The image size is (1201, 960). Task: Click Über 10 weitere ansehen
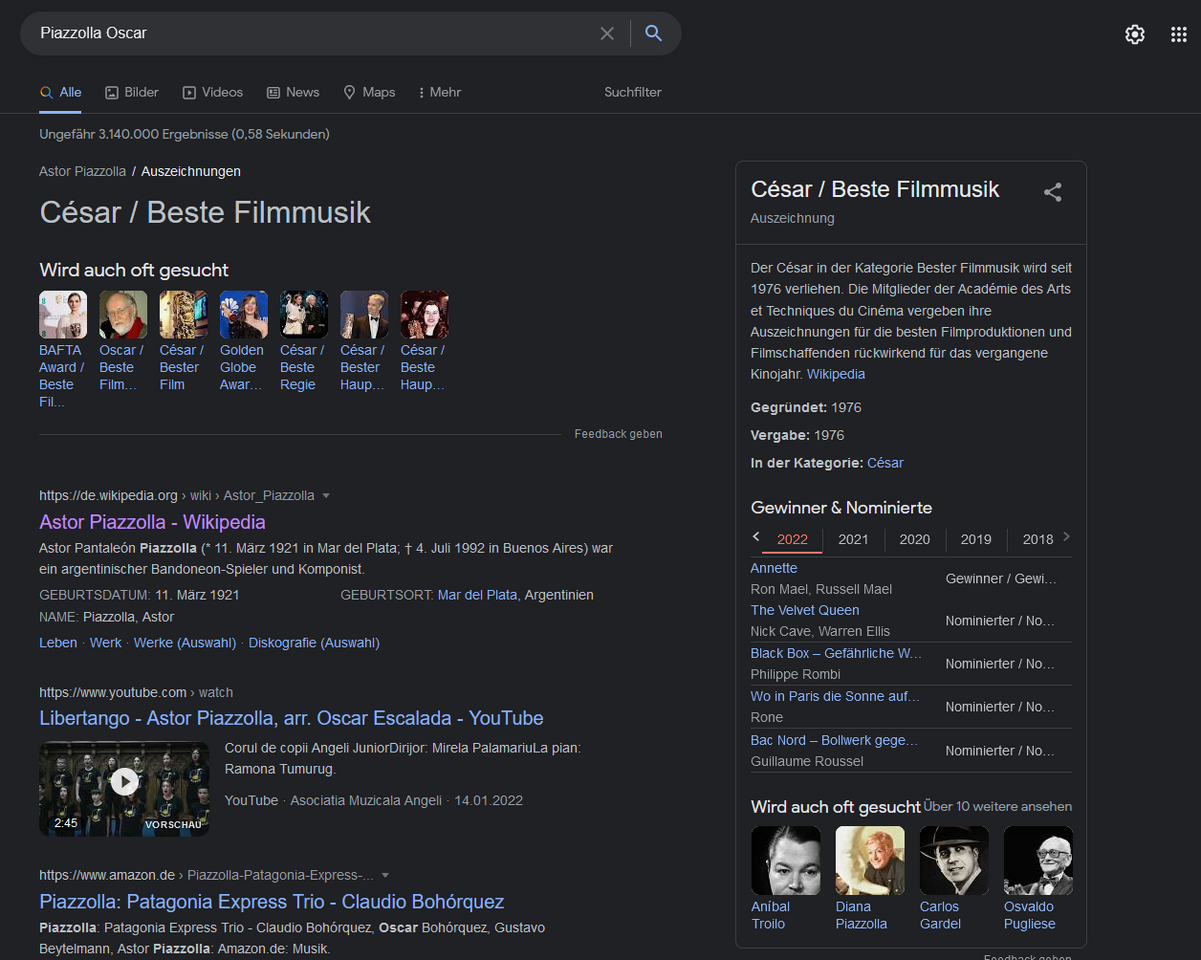coord(998,806)
